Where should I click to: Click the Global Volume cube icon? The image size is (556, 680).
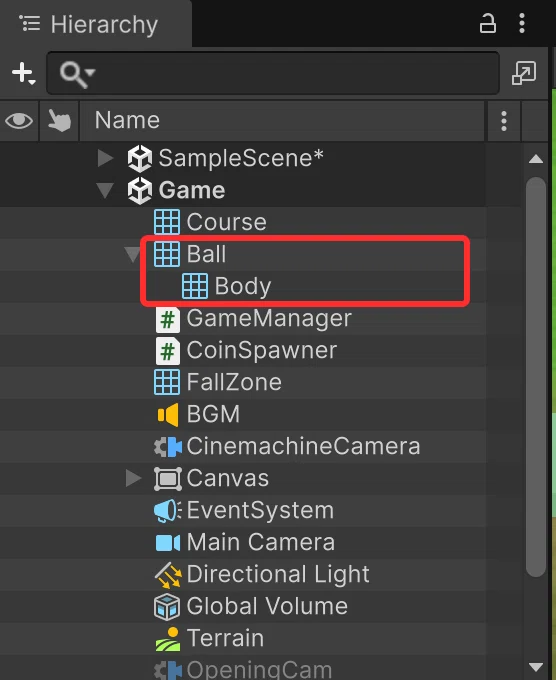[x=167, y=607]
